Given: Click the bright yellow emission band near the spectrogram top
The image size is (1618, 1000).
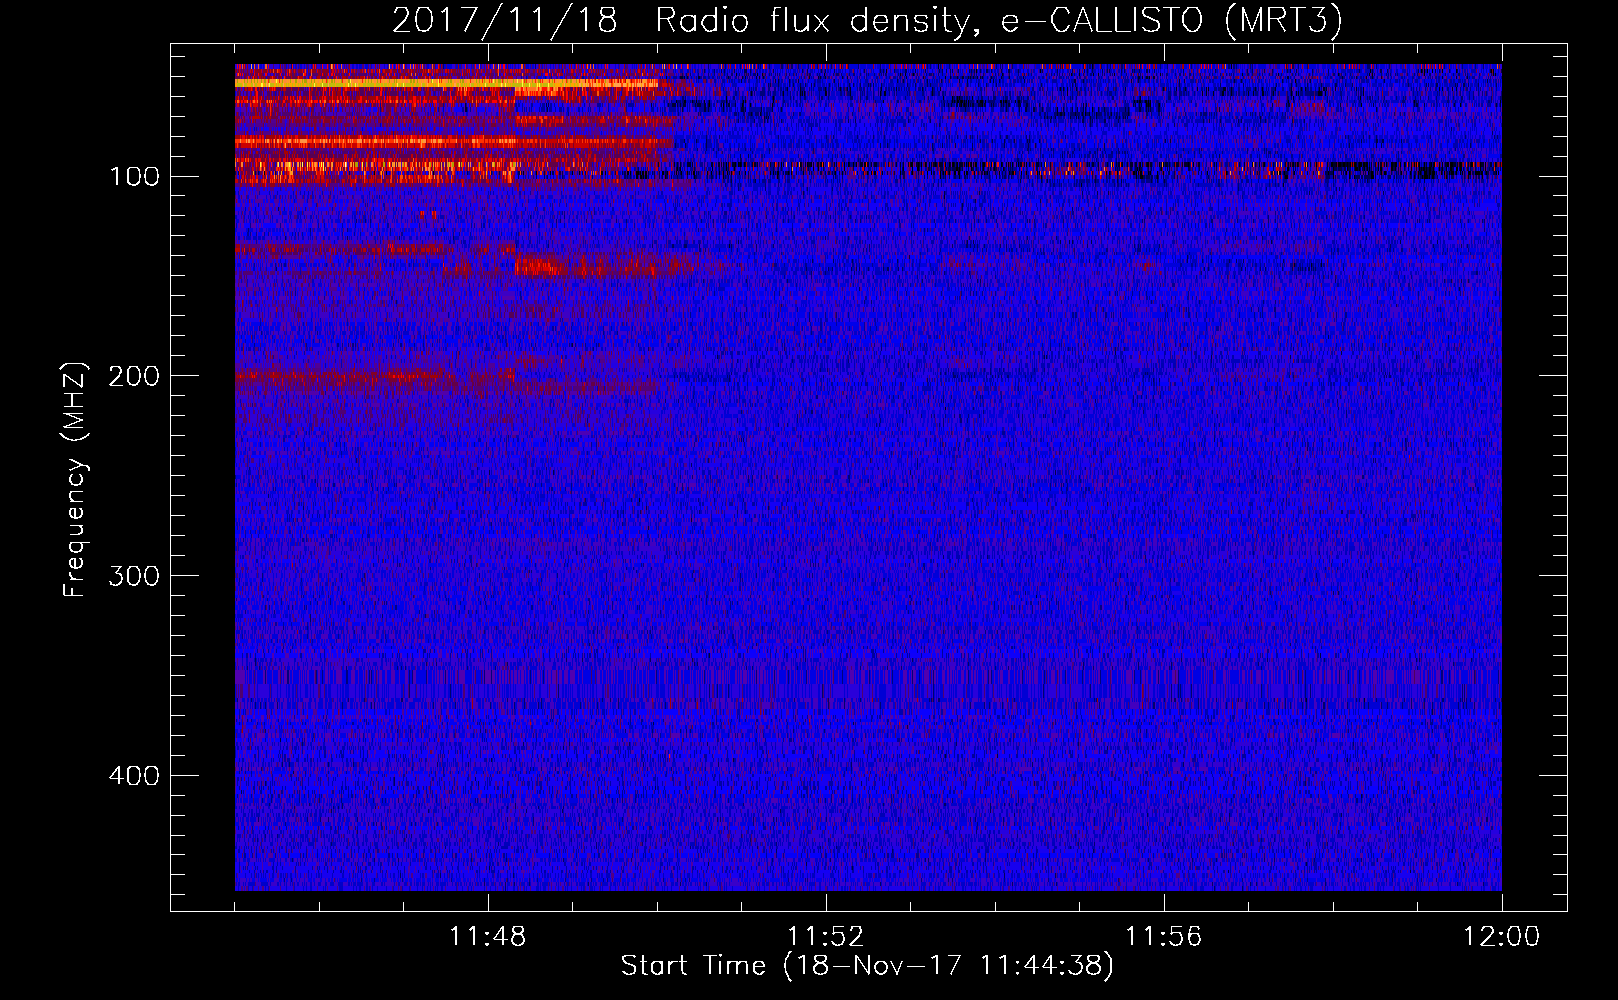Looking at the screenshot, I should [x=446, y=84].
